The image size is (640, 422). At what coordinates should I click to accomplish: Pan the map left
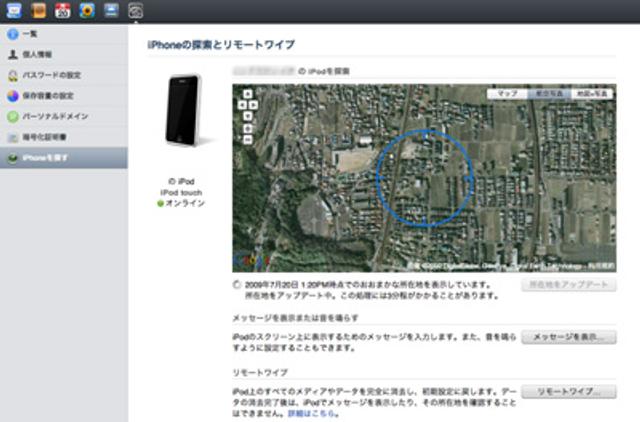tap(242, 105)
